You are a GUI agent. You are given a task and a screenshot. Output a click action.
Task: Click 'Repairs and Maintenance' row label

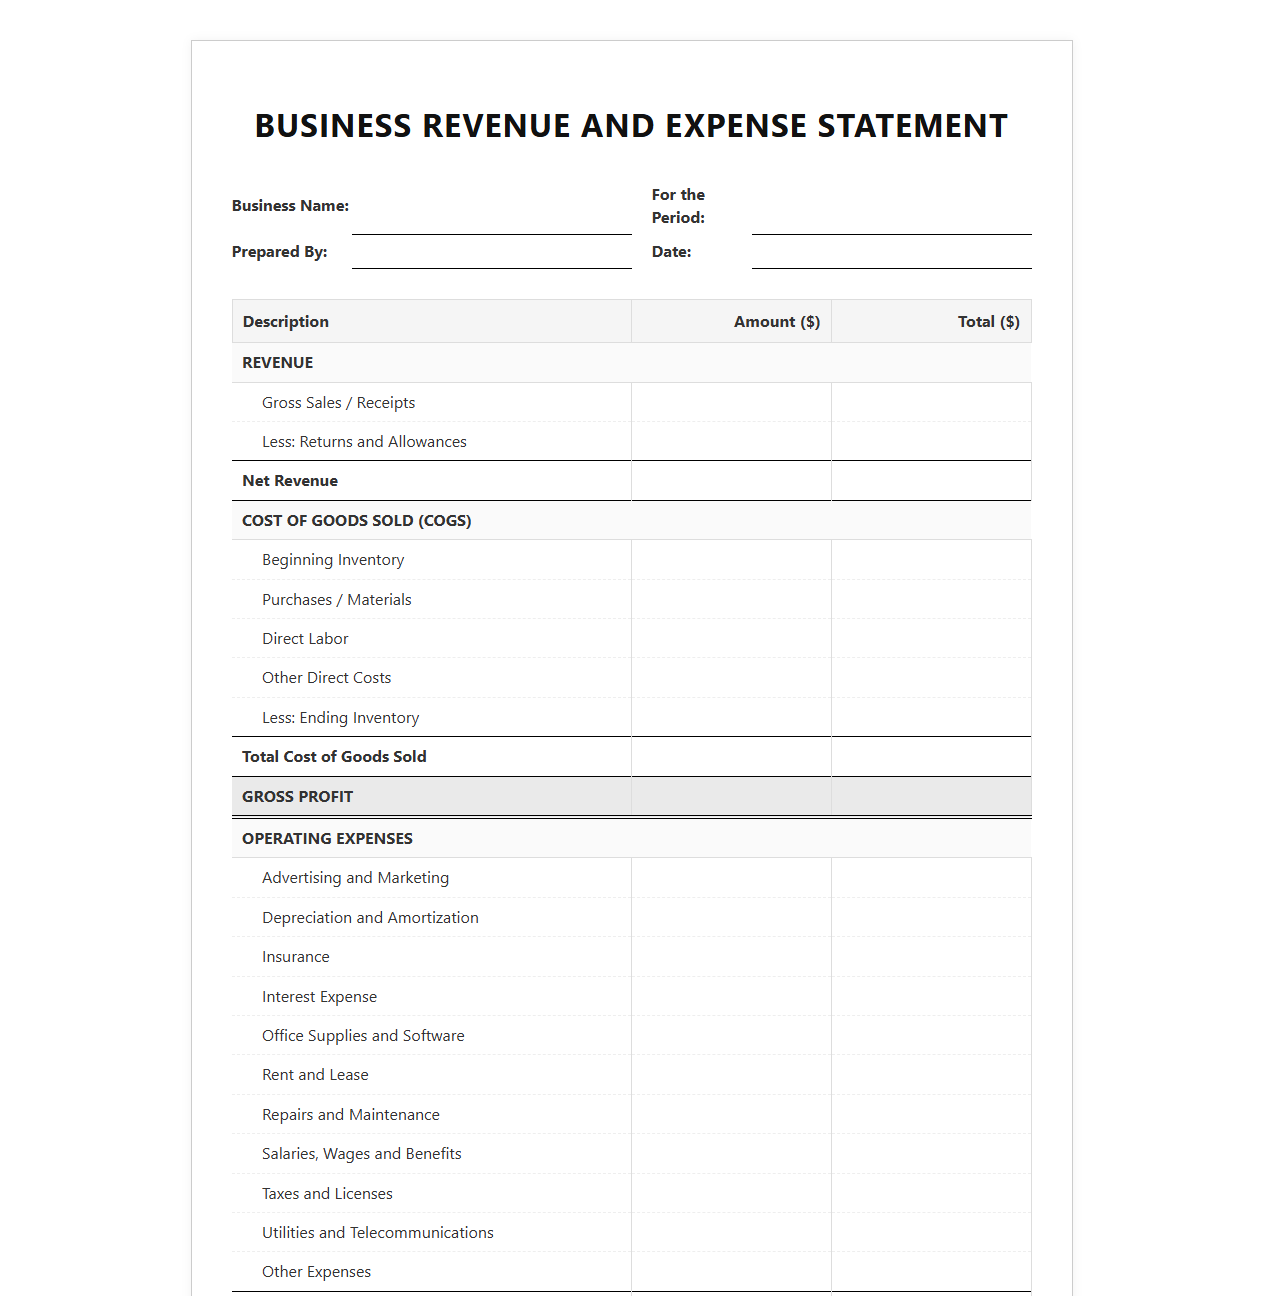tap(351, 1115)
